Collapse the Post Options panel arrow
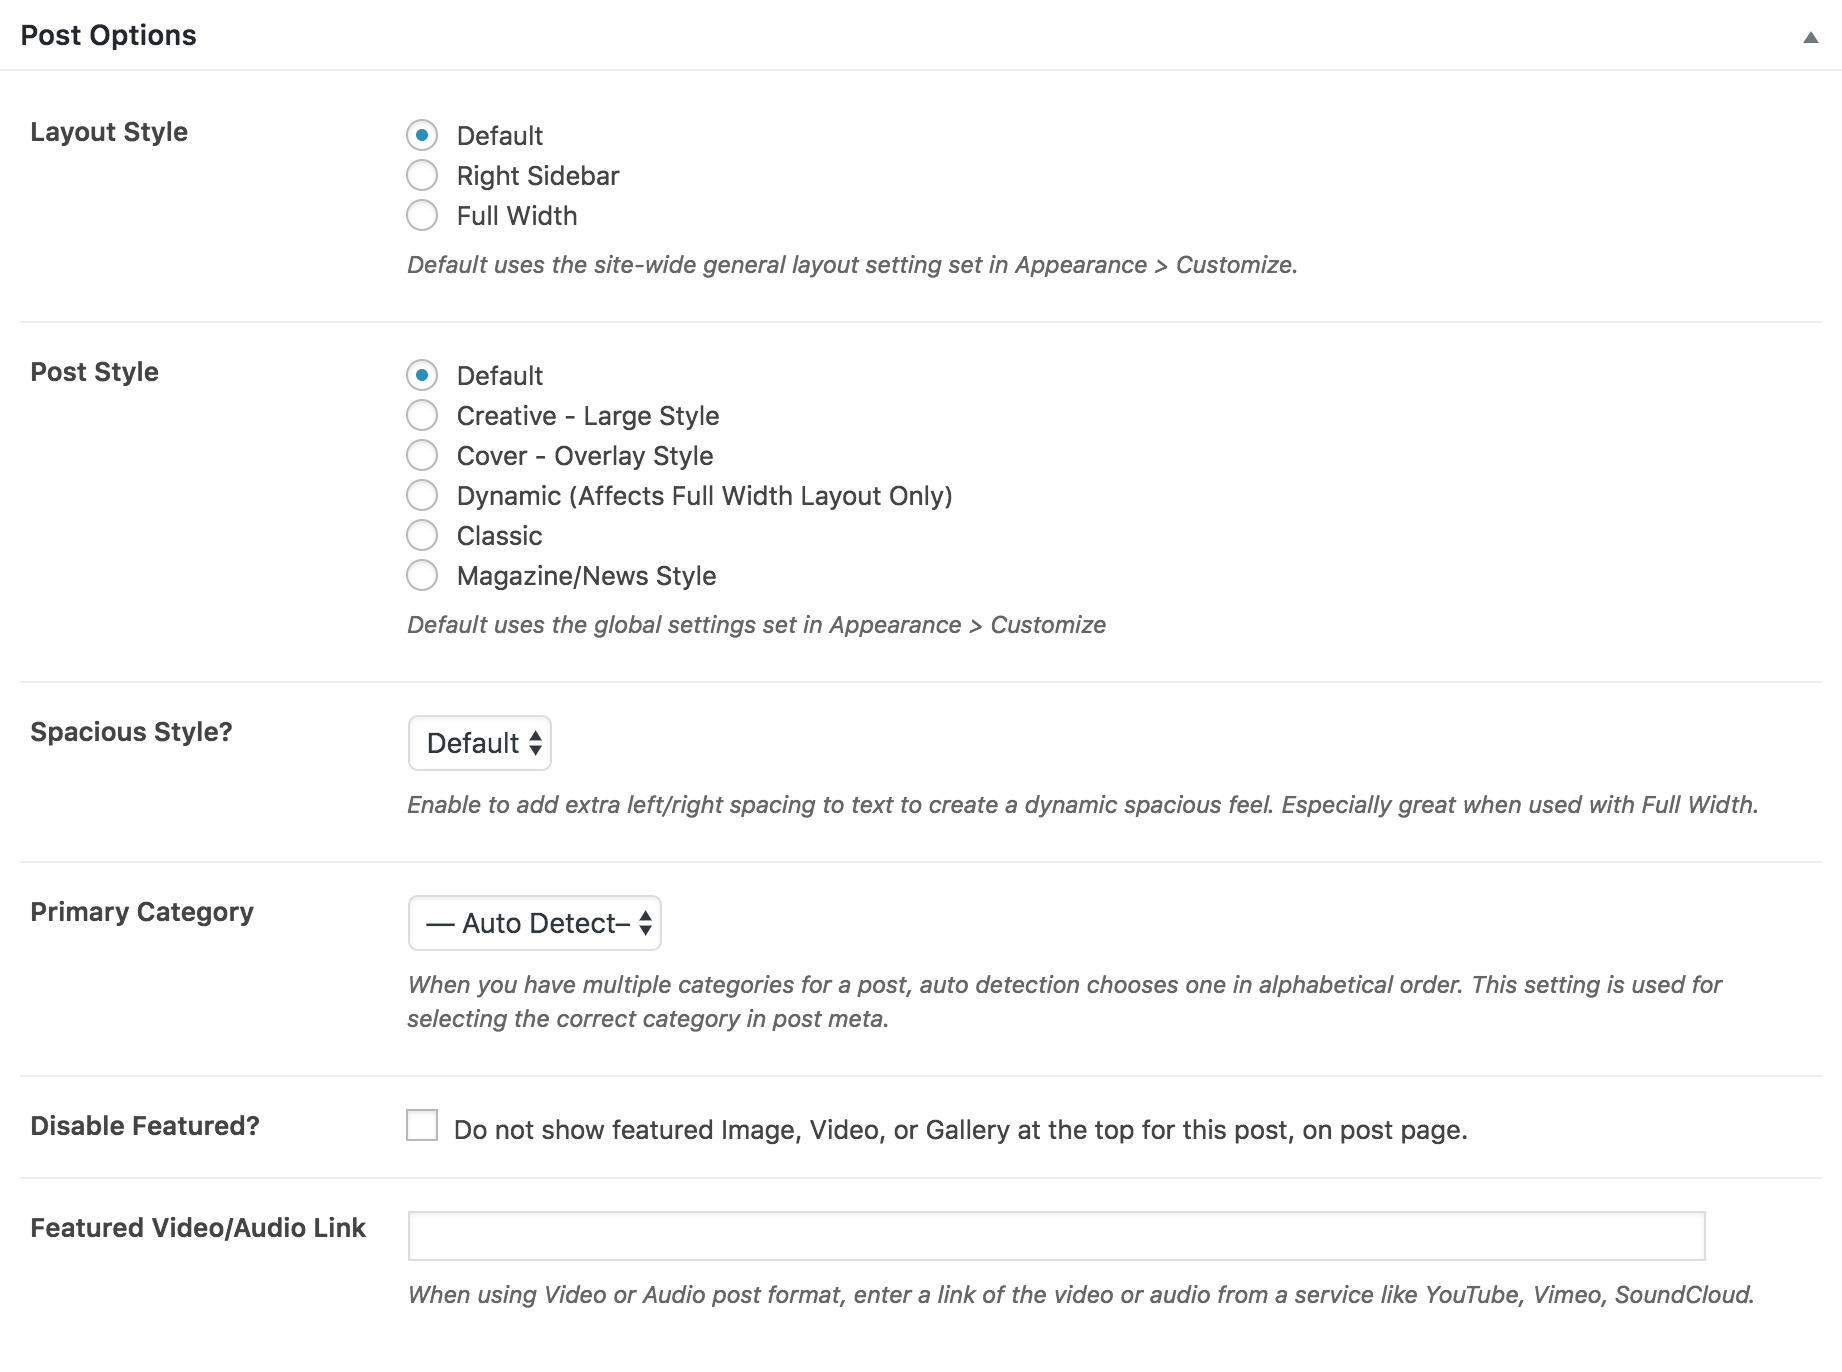Image resolution: width=1842 pixels, height=1372 pixels. (x=1810, y=37)
